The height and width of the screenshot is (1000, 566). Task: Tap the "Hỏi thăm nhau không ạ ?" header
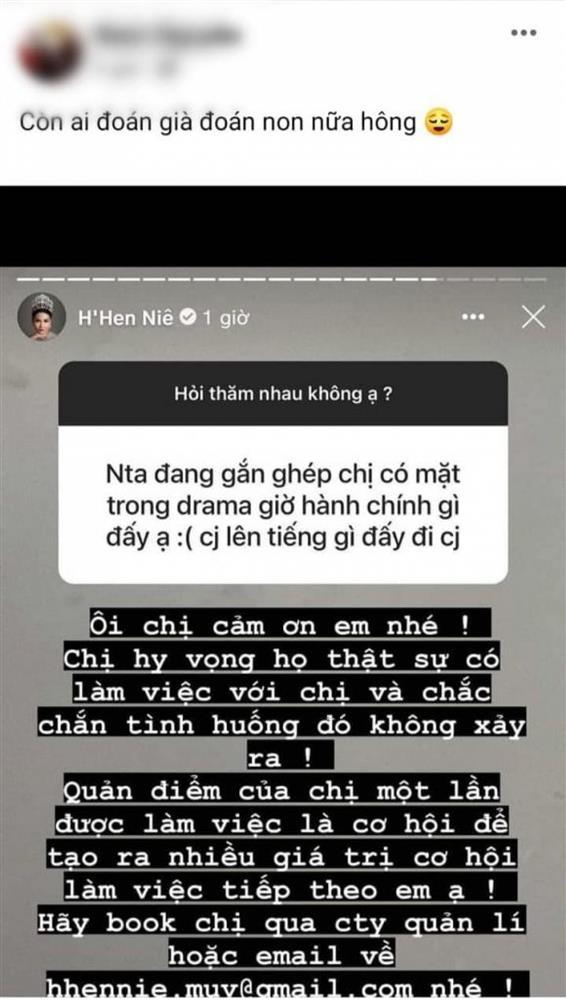point(283,393)
